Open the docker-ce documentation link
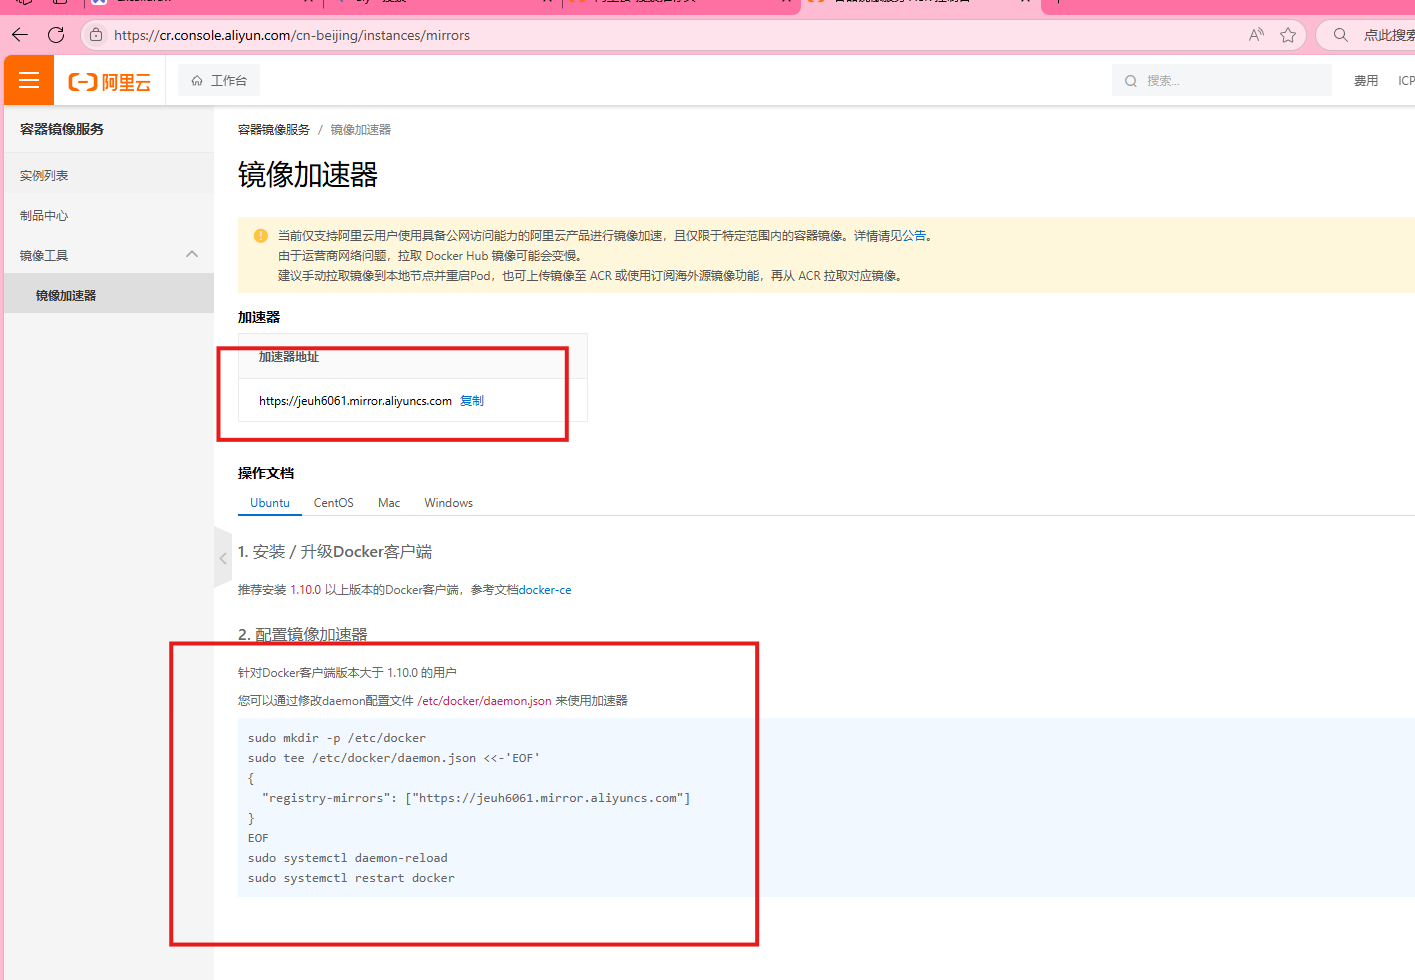Screen dimensions: 1415x980 (x=545, y=590)
